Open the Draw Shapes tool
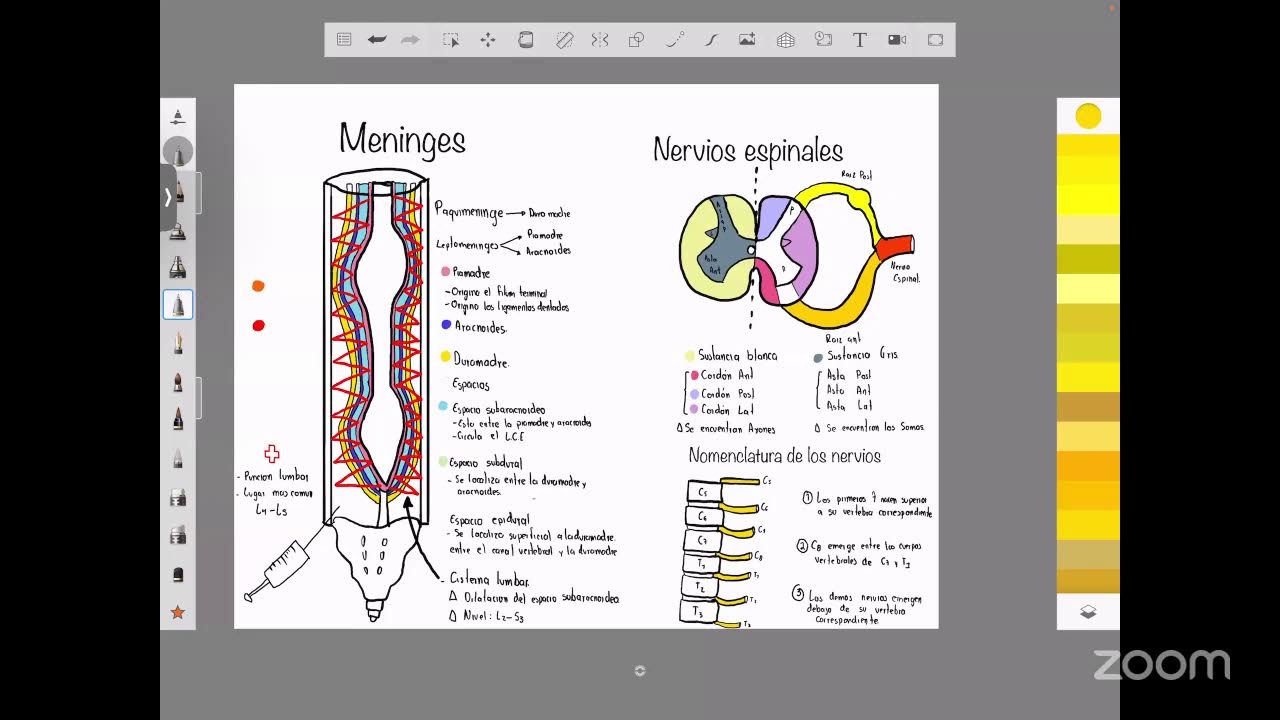This screenshot has height=720, width=1280. click(x=636, y=40)
